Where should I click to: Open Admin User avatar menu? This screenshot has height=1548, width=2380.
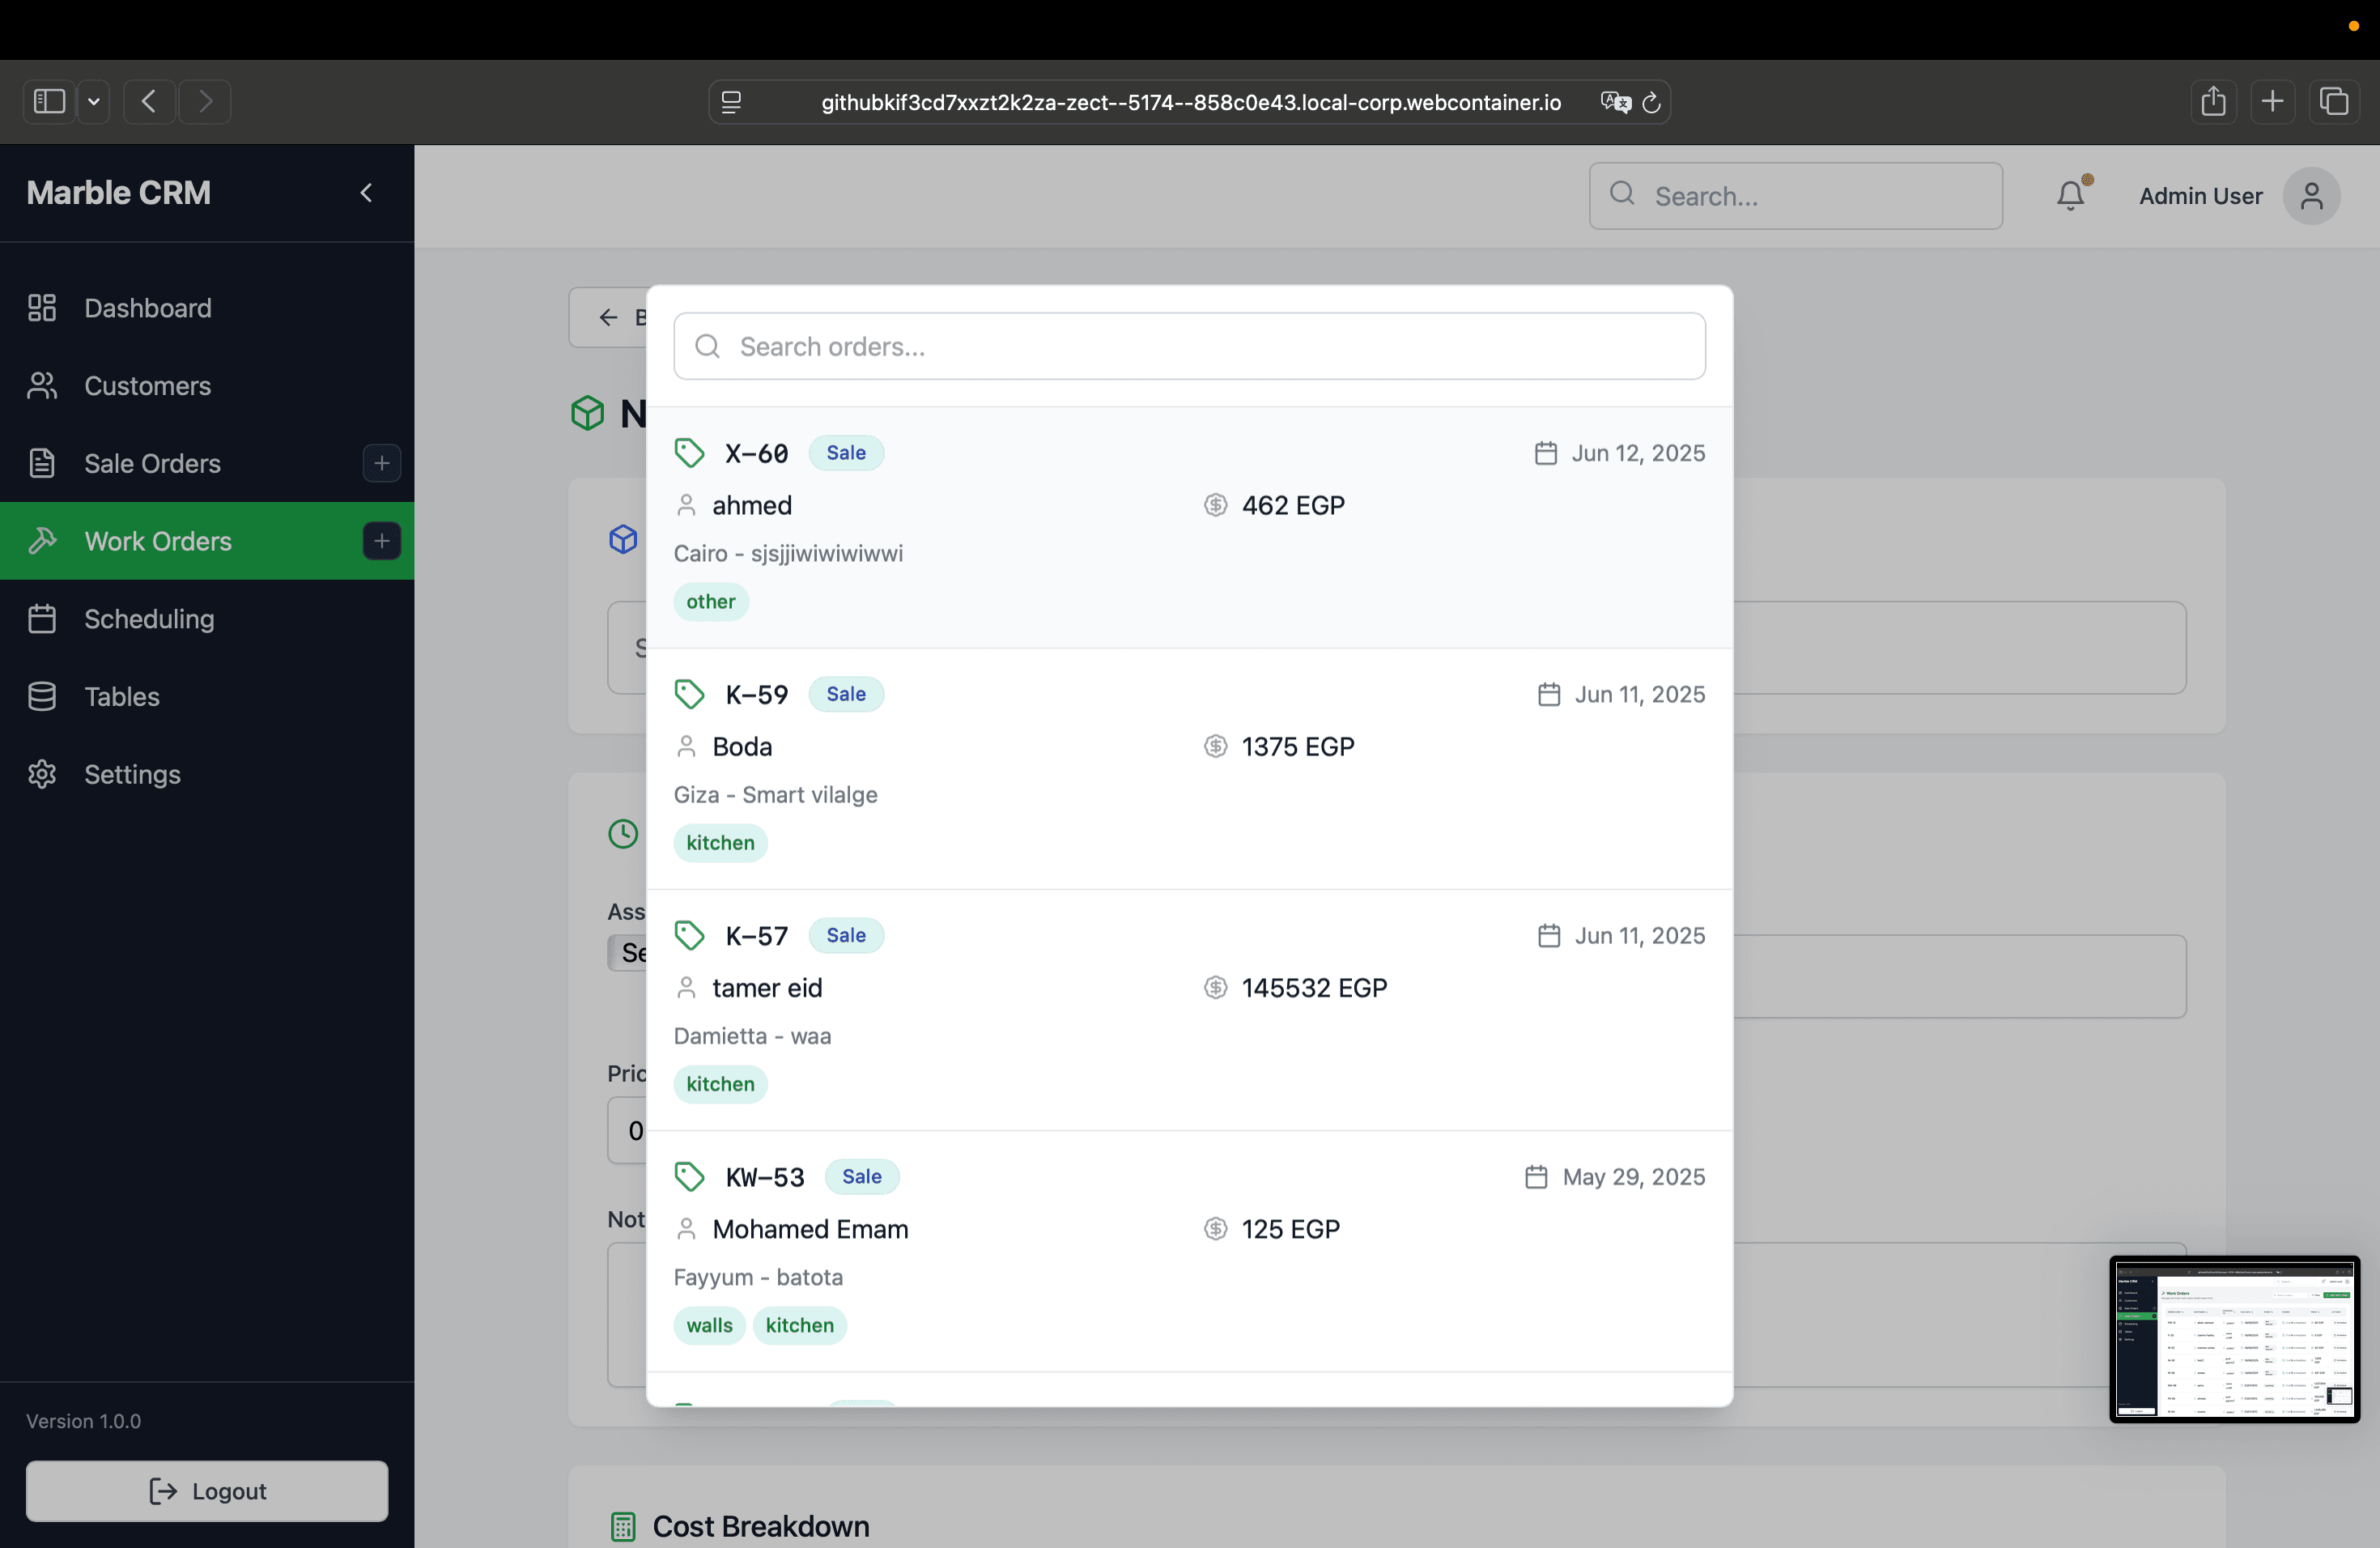click(2310, 196)
